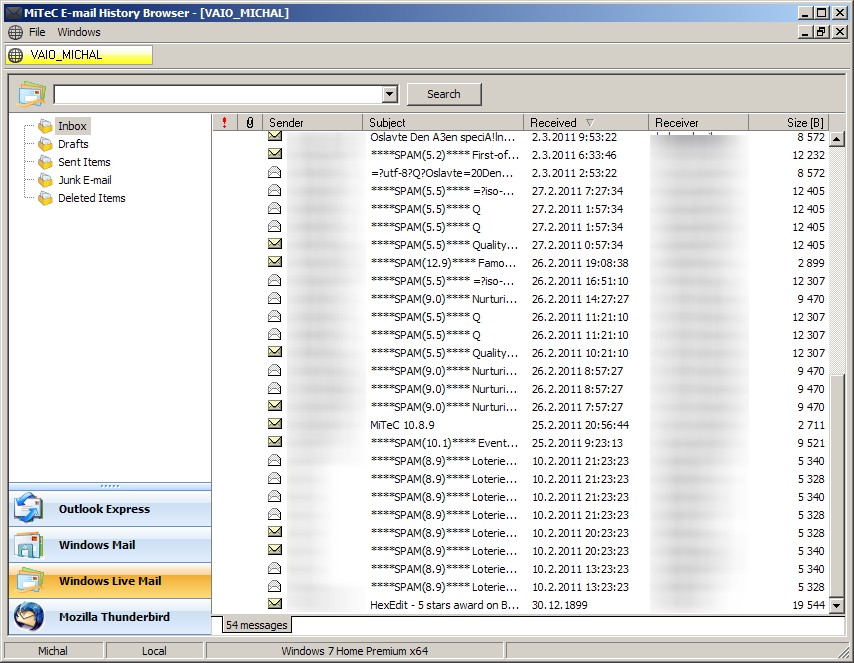Open the File menu
The image size is (854, 663).
(x=37, y=32)
